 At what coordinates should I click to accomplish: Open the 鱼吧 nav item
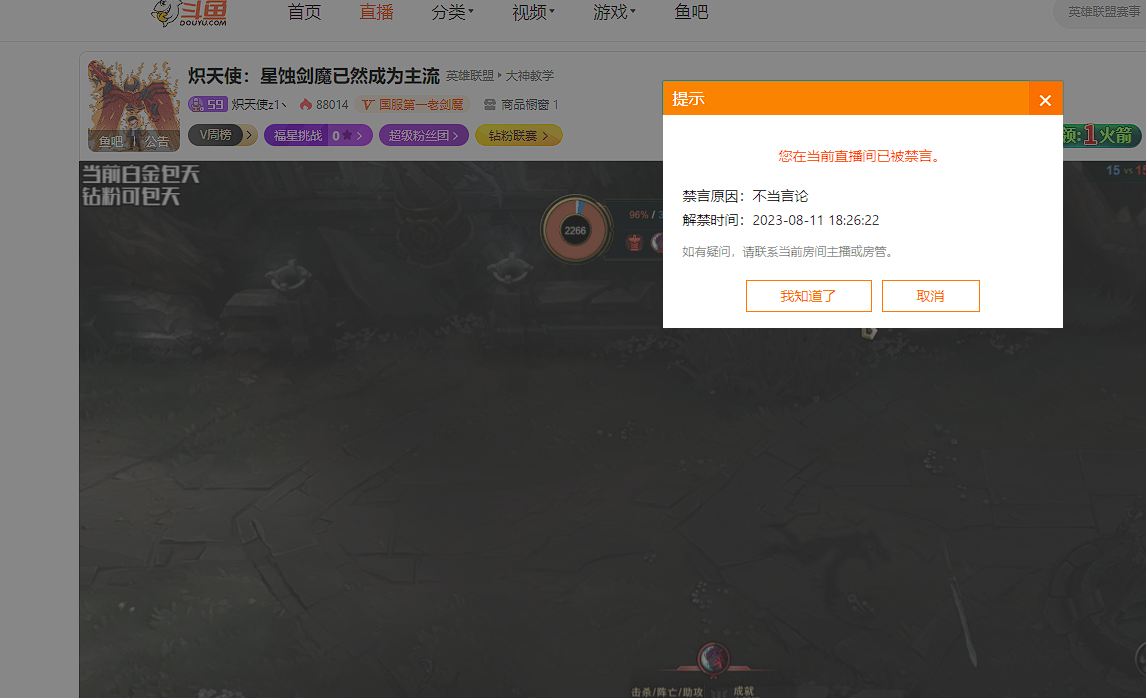pos(691,12)
